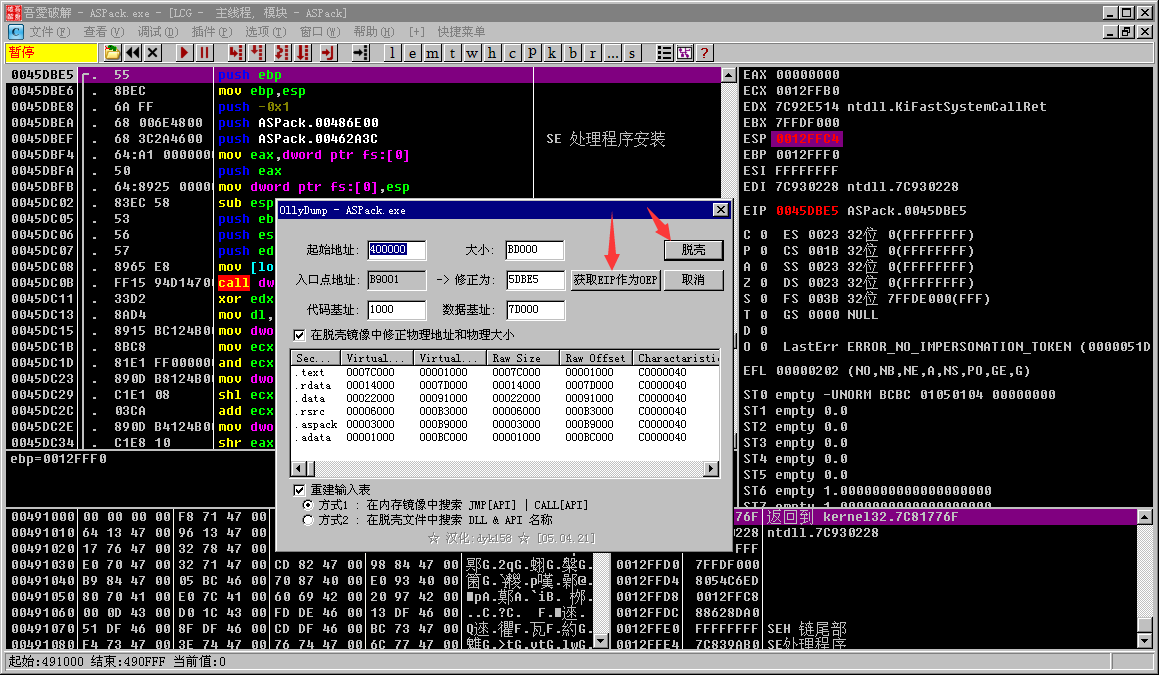The height and width of the screenshot is (675, 1159).
Task: Click the section table horizontal scrollbar right arrow
Action: [711, 468]
